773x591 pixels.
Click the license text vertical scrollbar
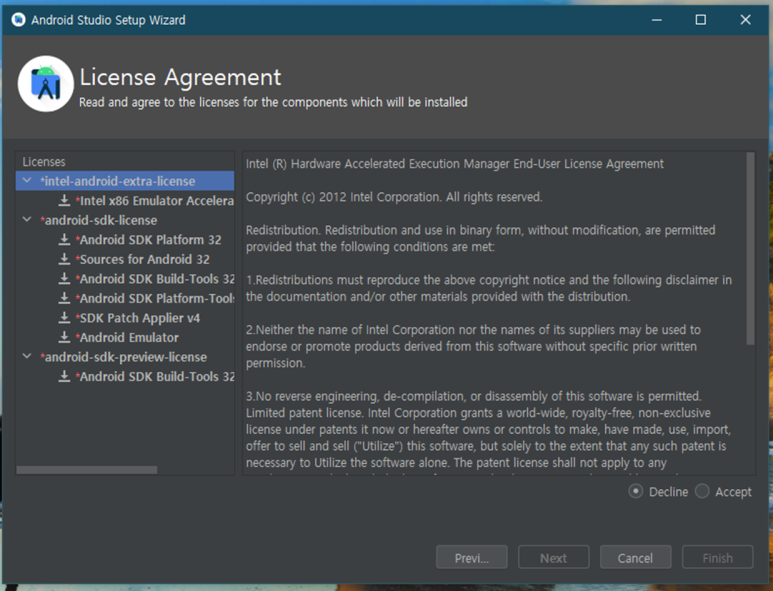[750, 249]
